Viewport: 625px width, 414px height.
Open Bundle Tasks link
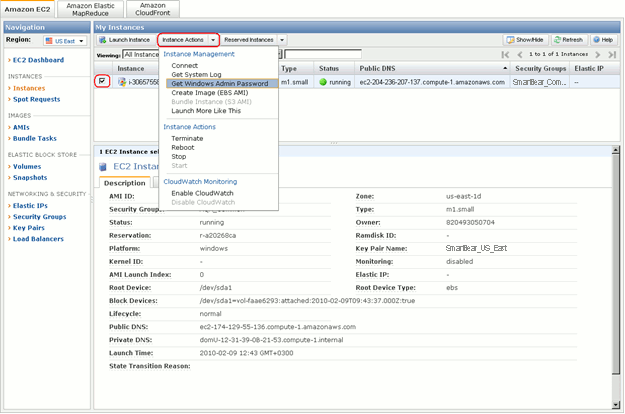click(x=35, y=139)
